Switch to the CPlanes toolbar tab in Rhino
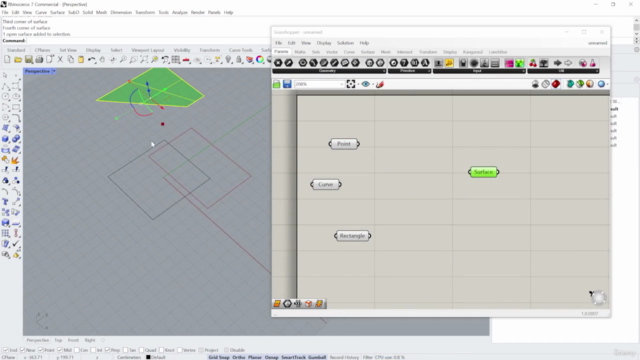The height and width of the screenshot is (360, 640). tap(42, 50)
